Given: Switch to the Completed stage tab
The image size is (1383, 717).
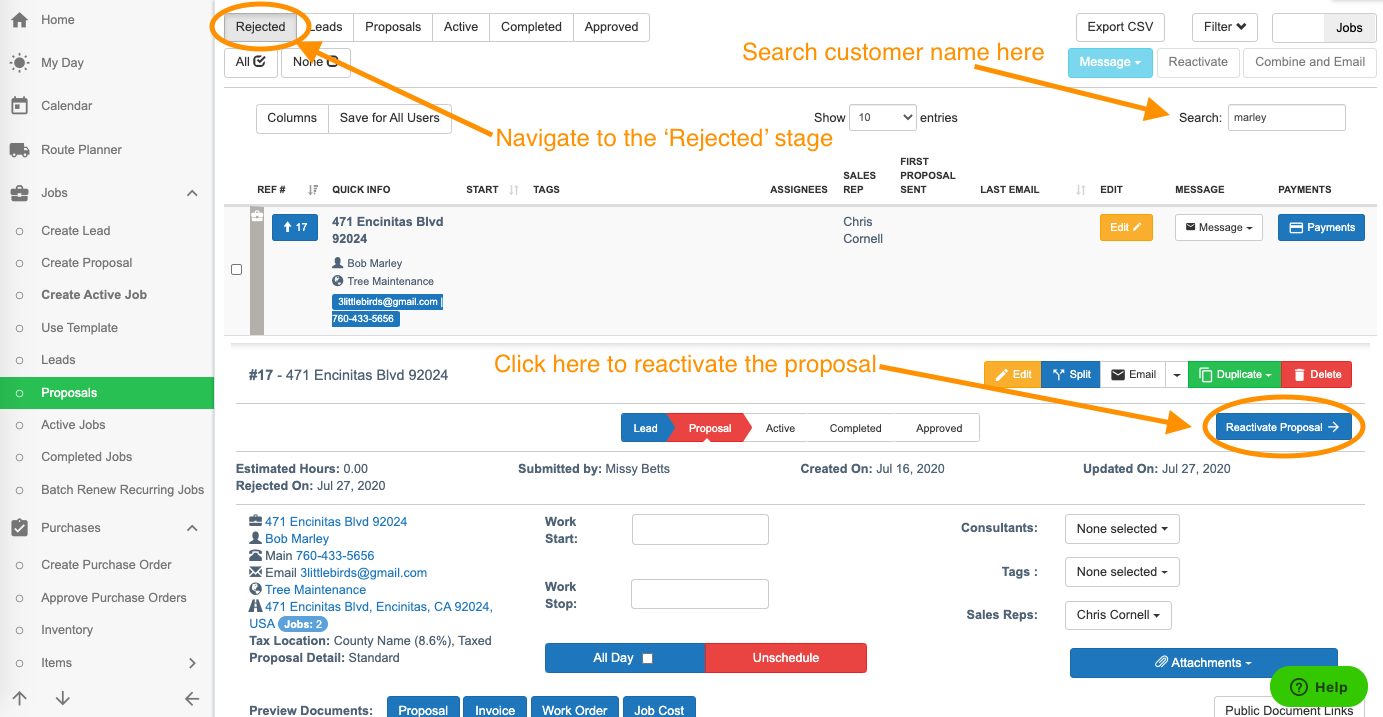Looking at the screenshot, I should [531, 27].
